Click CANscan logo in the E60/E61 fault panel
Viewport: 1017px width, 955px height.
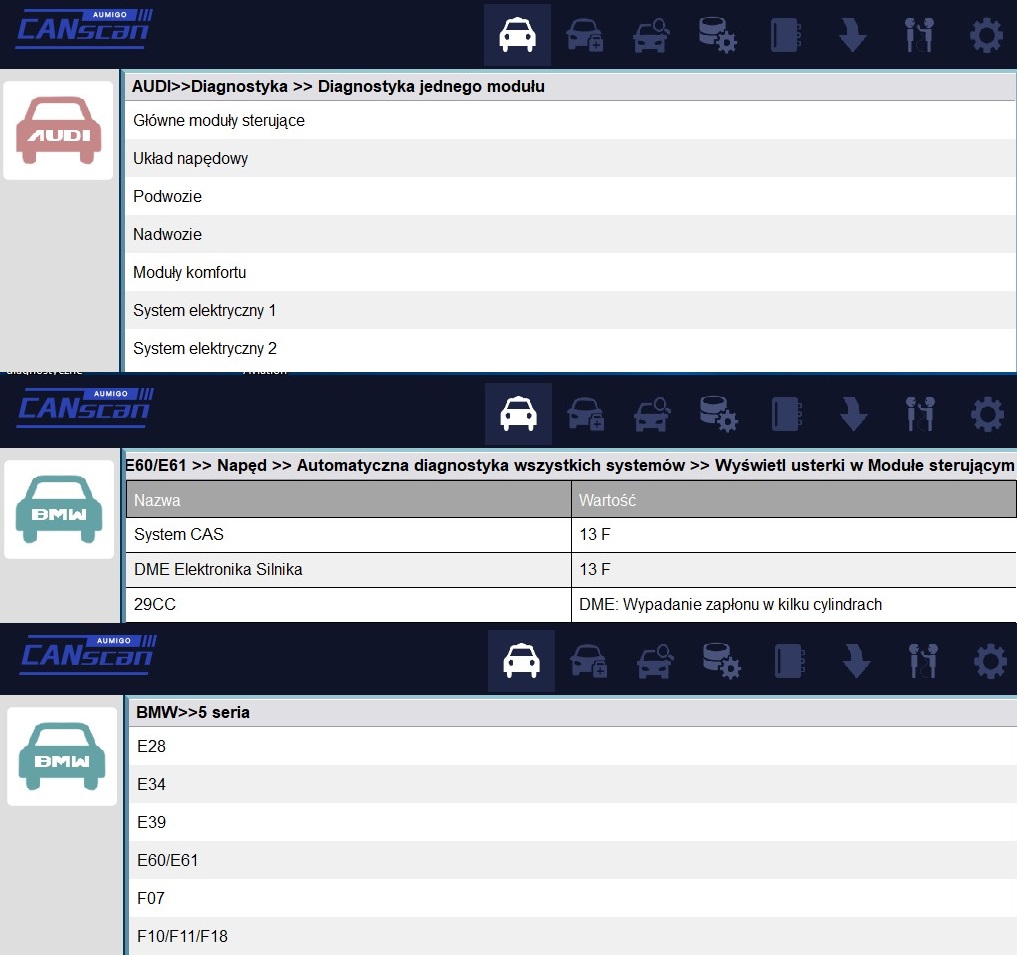86,408
